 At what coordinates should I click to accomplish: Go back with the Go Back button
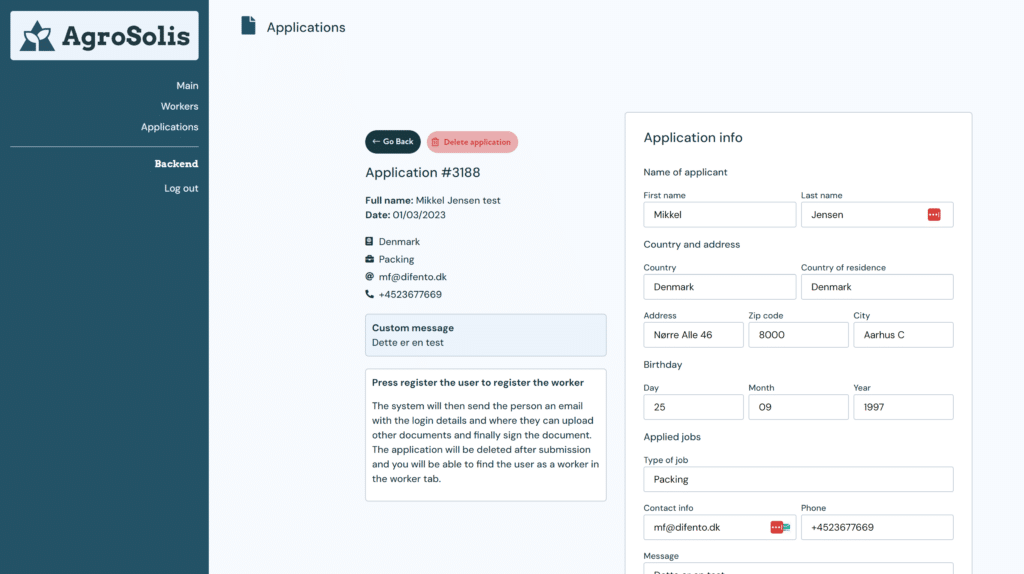(392, 142)
